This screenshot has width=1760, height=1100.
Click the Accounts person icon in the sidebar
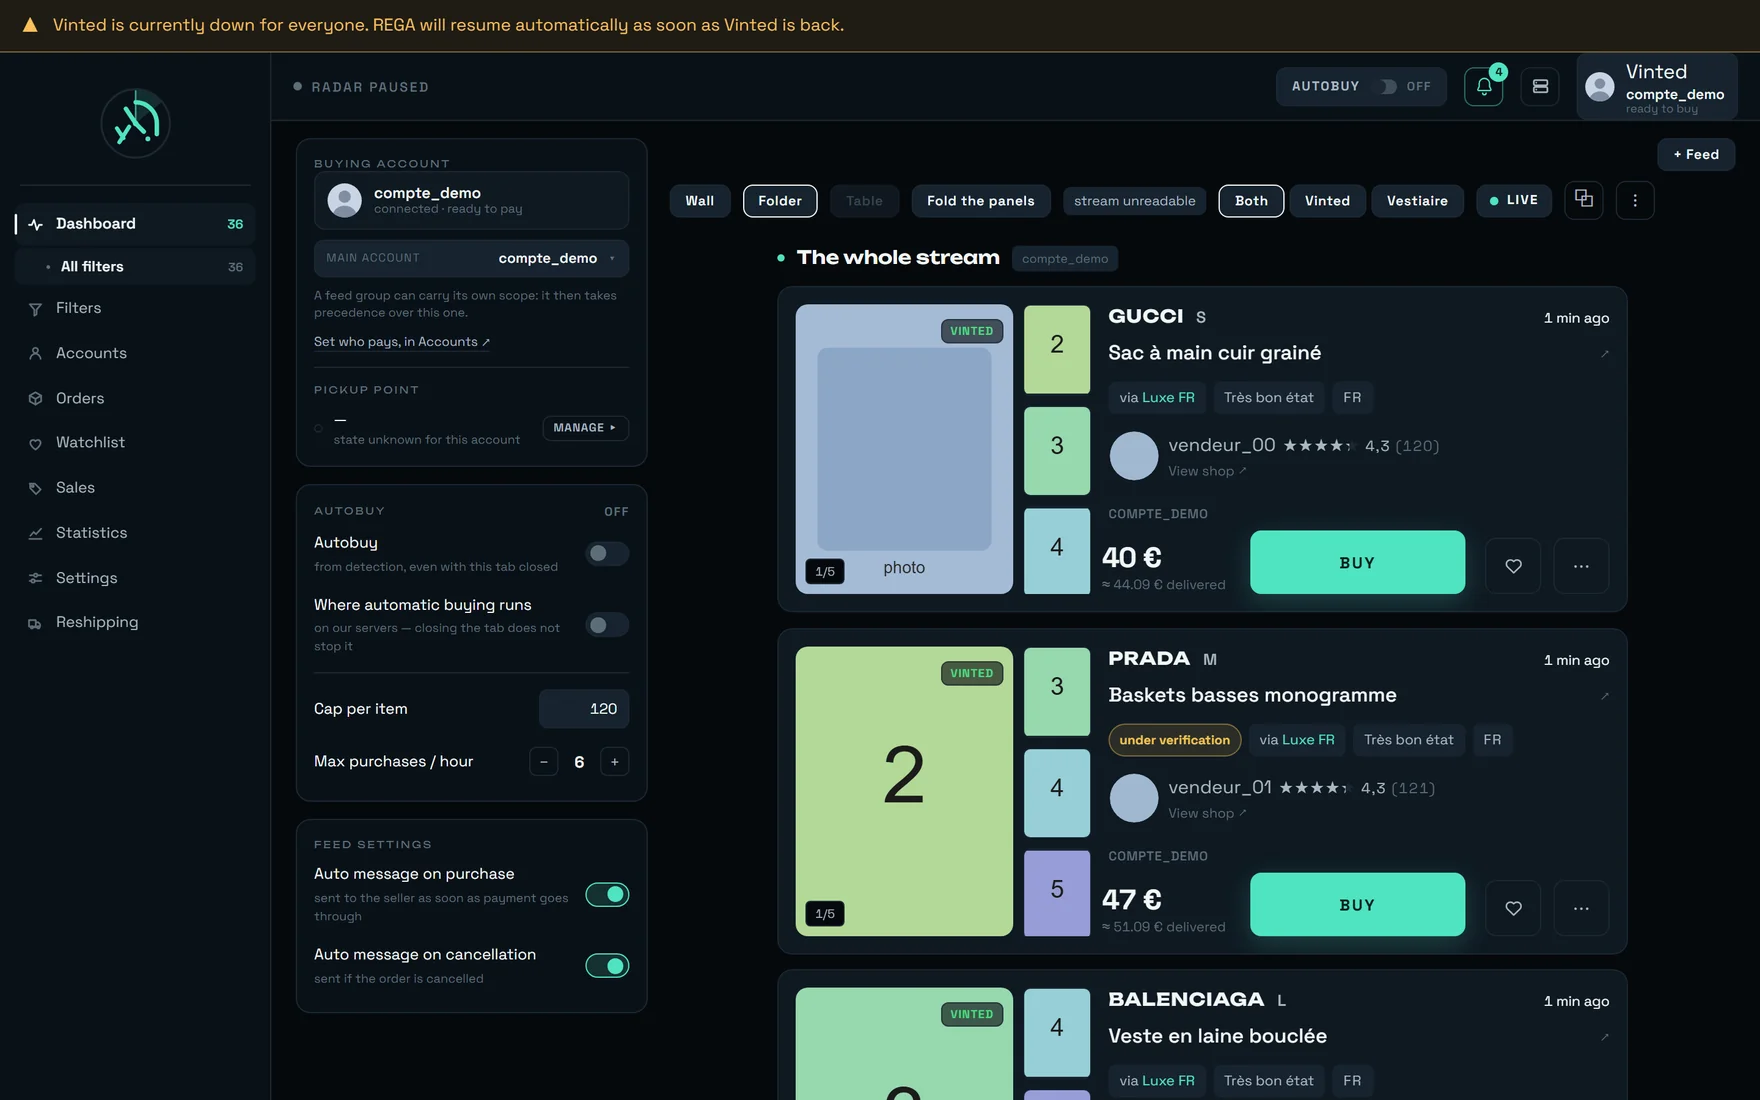[35, 353]
